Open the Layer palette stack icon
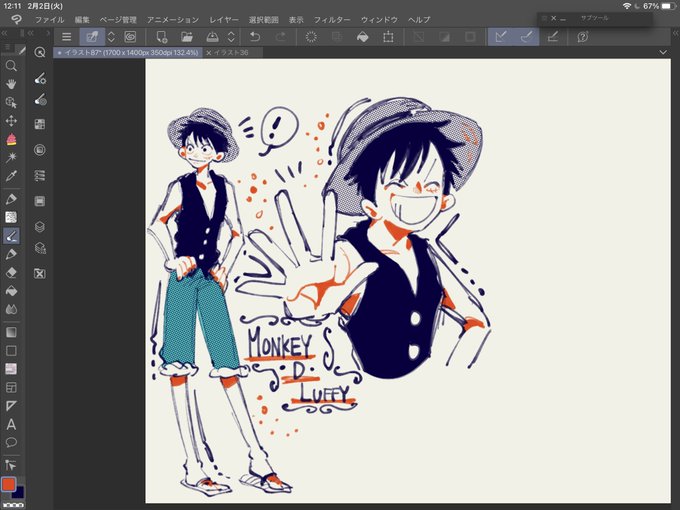This screenshot has width=680, height=510. pyautogui.click(x=39, y=227)
